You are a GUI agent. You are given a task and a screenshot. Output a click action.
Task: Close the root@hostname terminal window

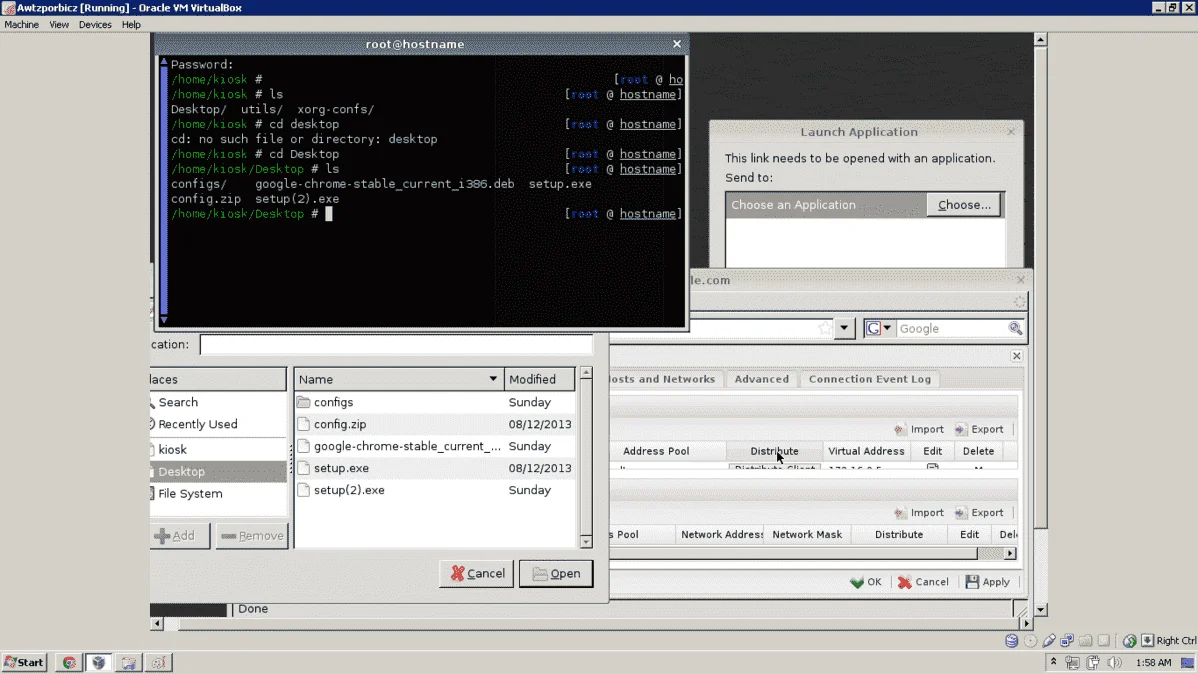coord(676,44)
